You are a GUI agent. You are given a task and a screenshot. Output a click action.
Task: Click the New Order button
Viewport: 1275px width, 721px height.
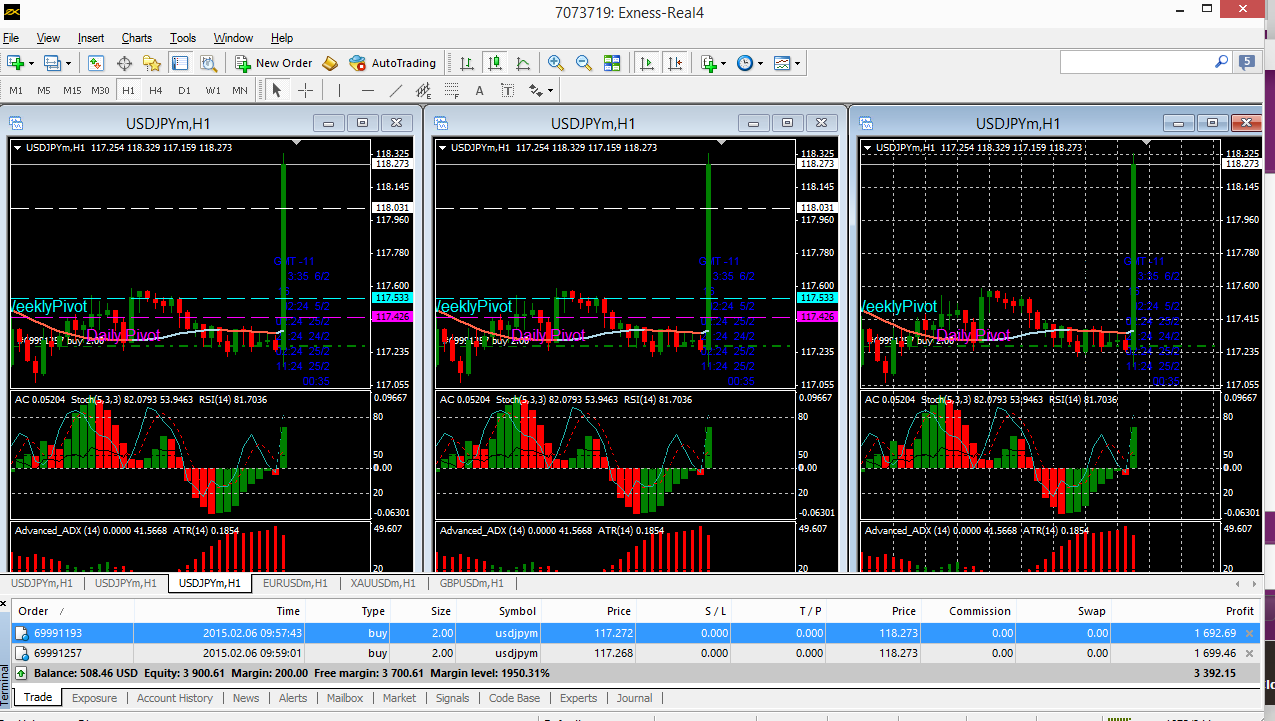point(273,63)
